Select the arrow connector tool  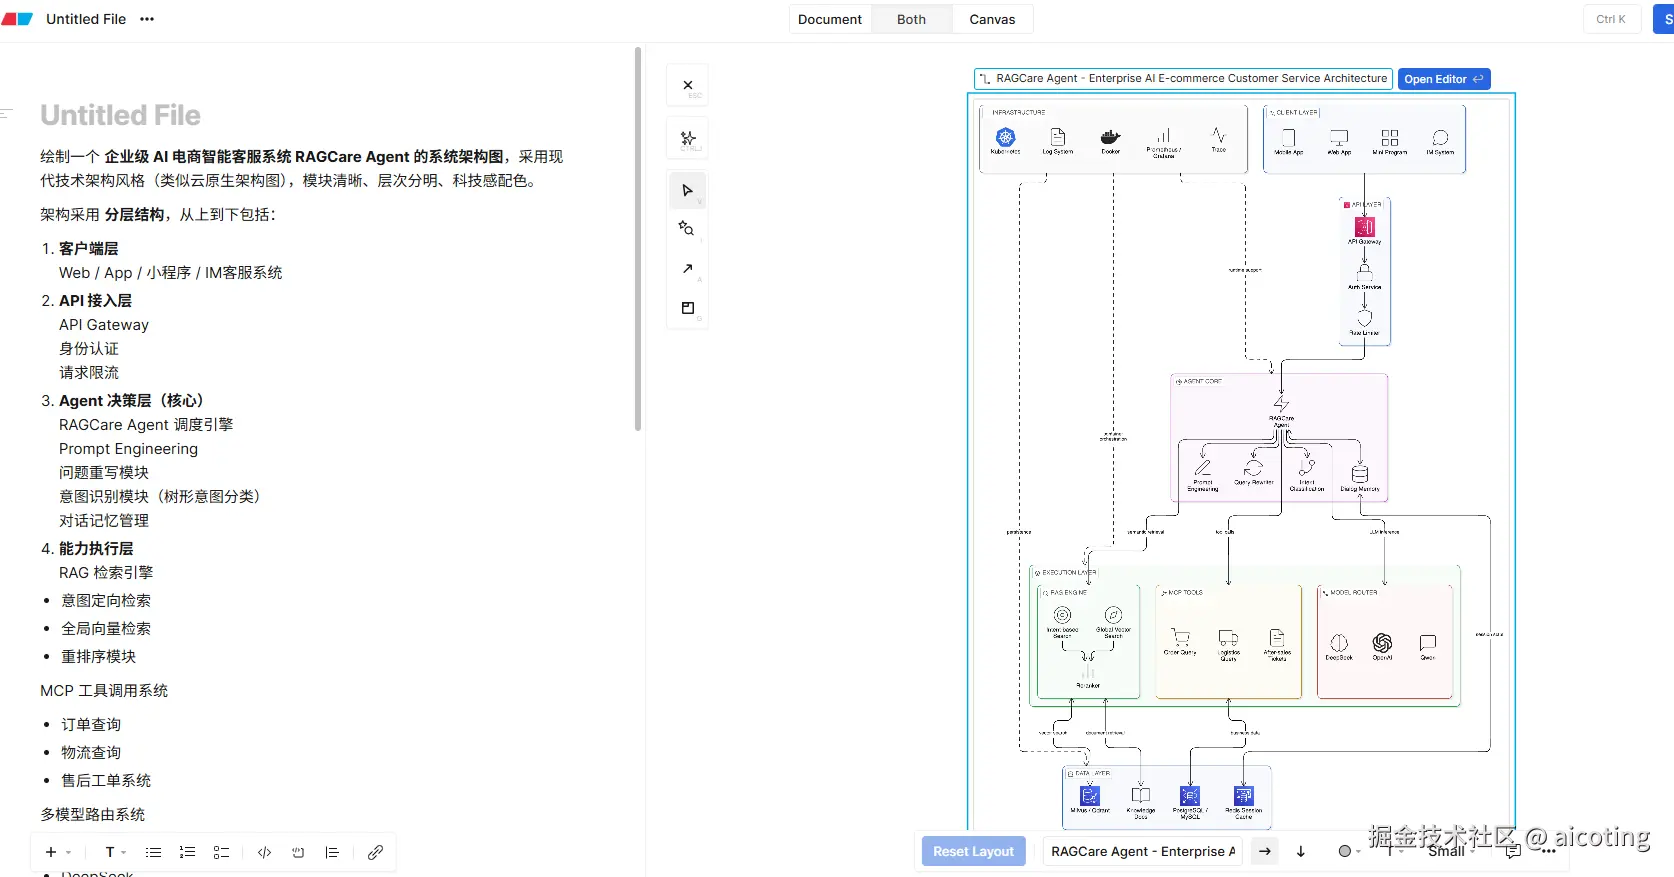(688, 269)
